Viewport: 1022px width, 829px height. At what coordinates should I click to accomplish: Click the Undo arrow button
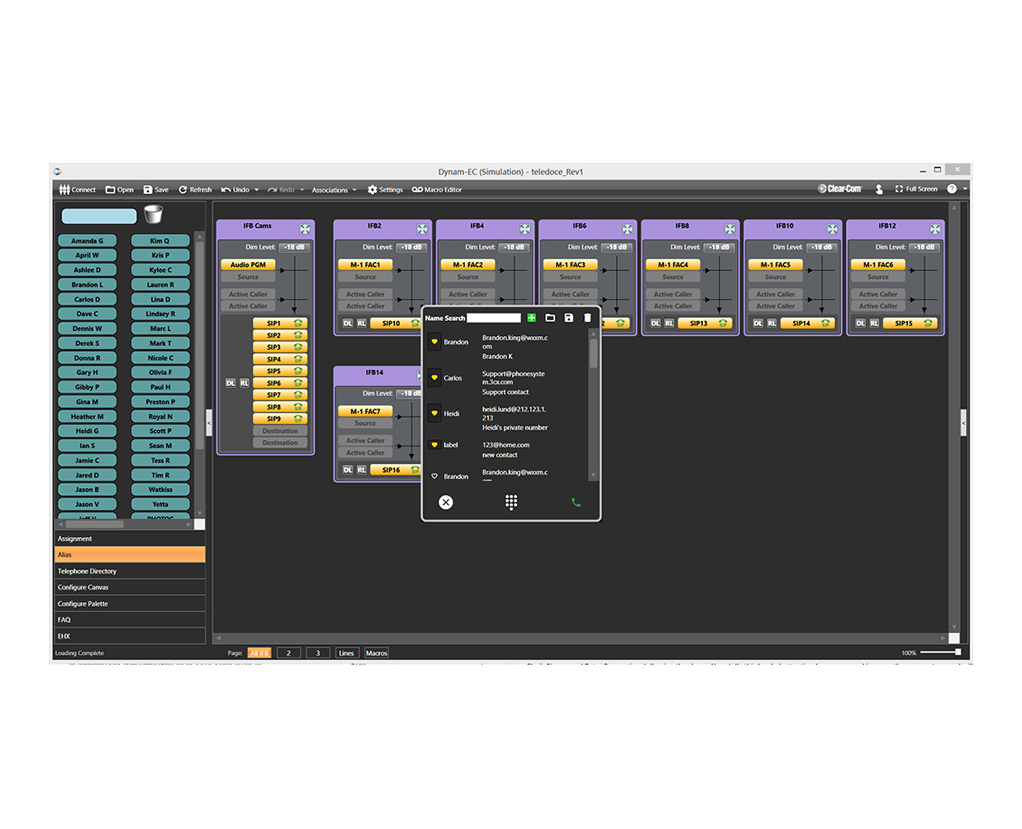click(x=235, y=190)
